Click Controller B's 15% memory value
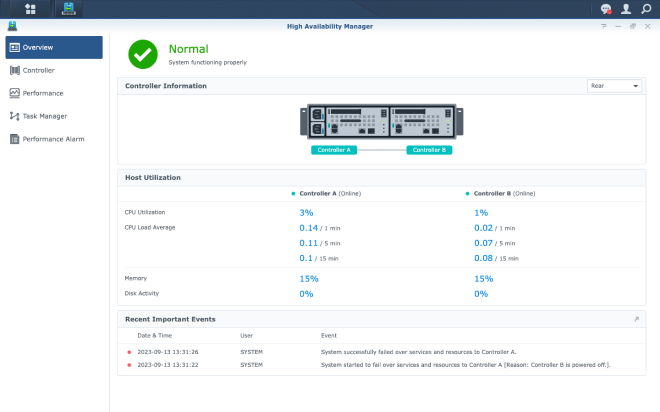 pyautogui.click(x=483, y=279)
